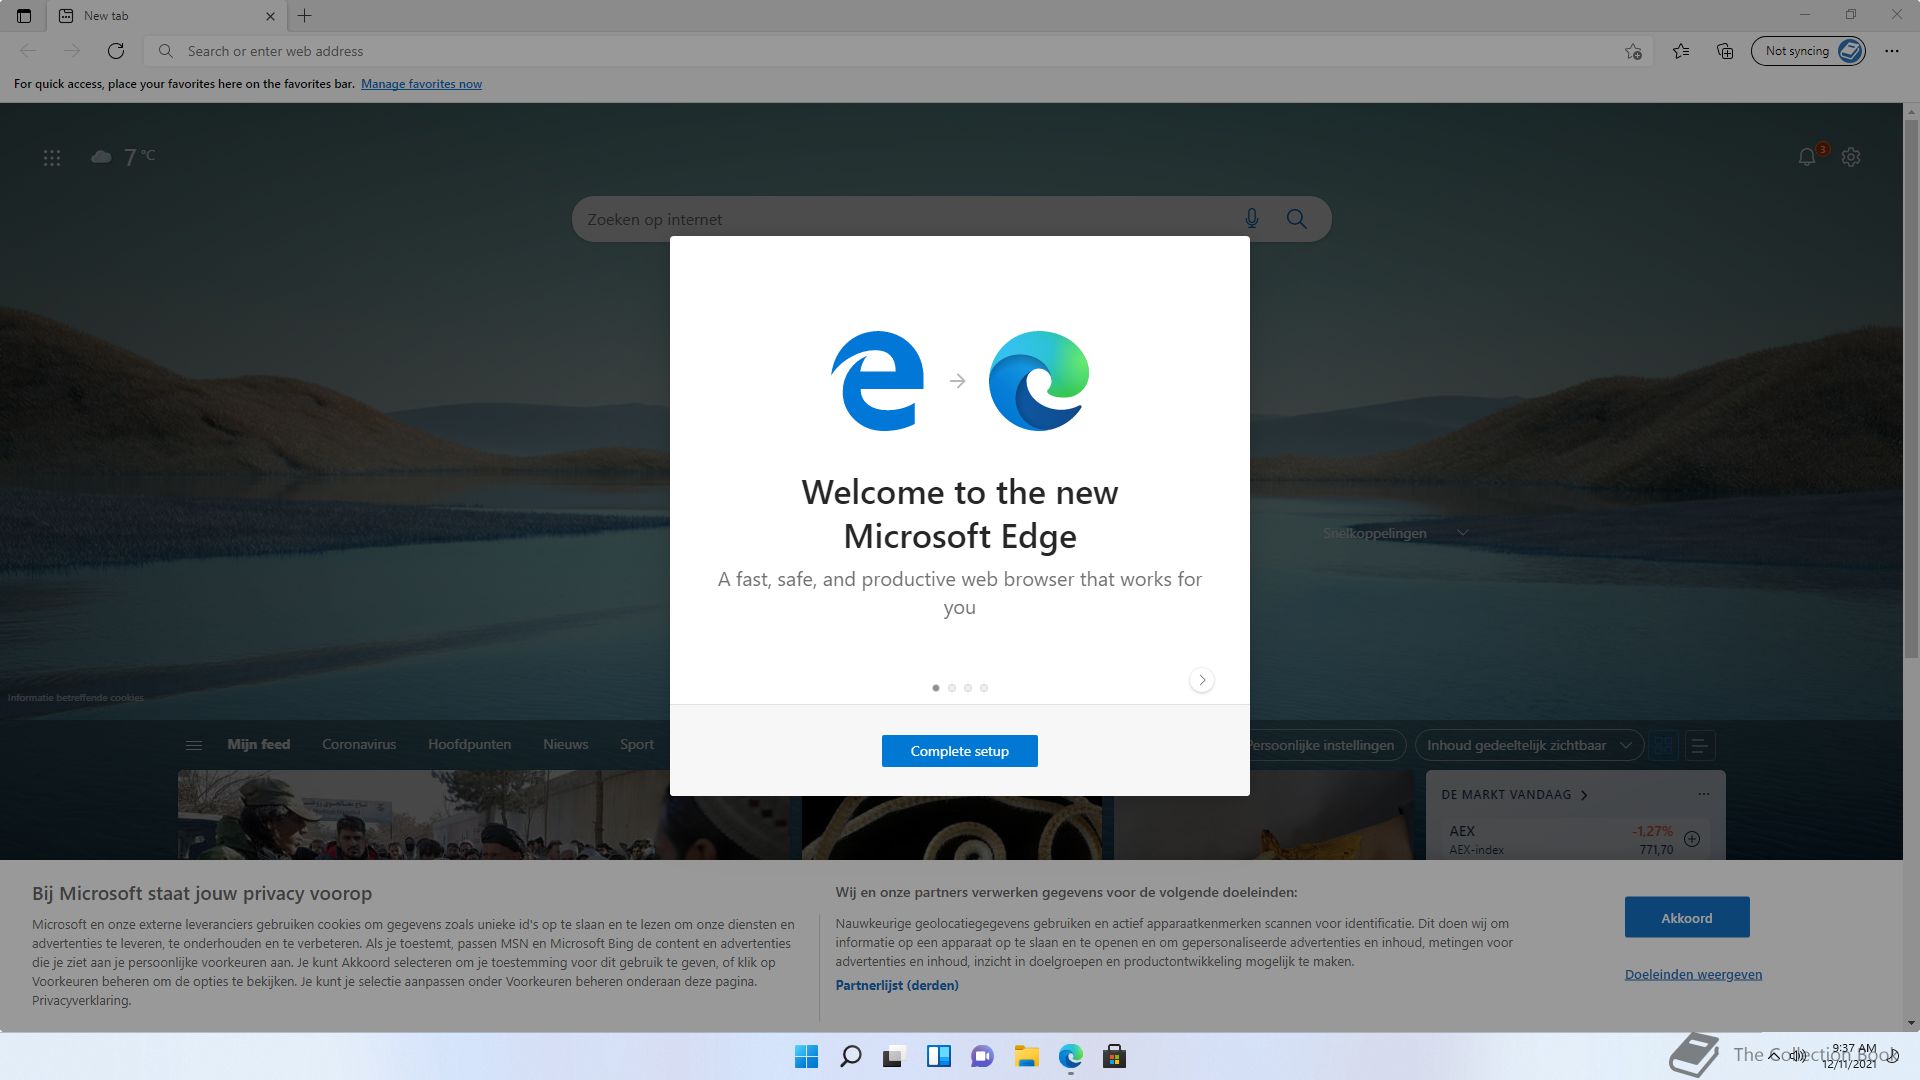Click the taskbar clock and date

1850,1056
